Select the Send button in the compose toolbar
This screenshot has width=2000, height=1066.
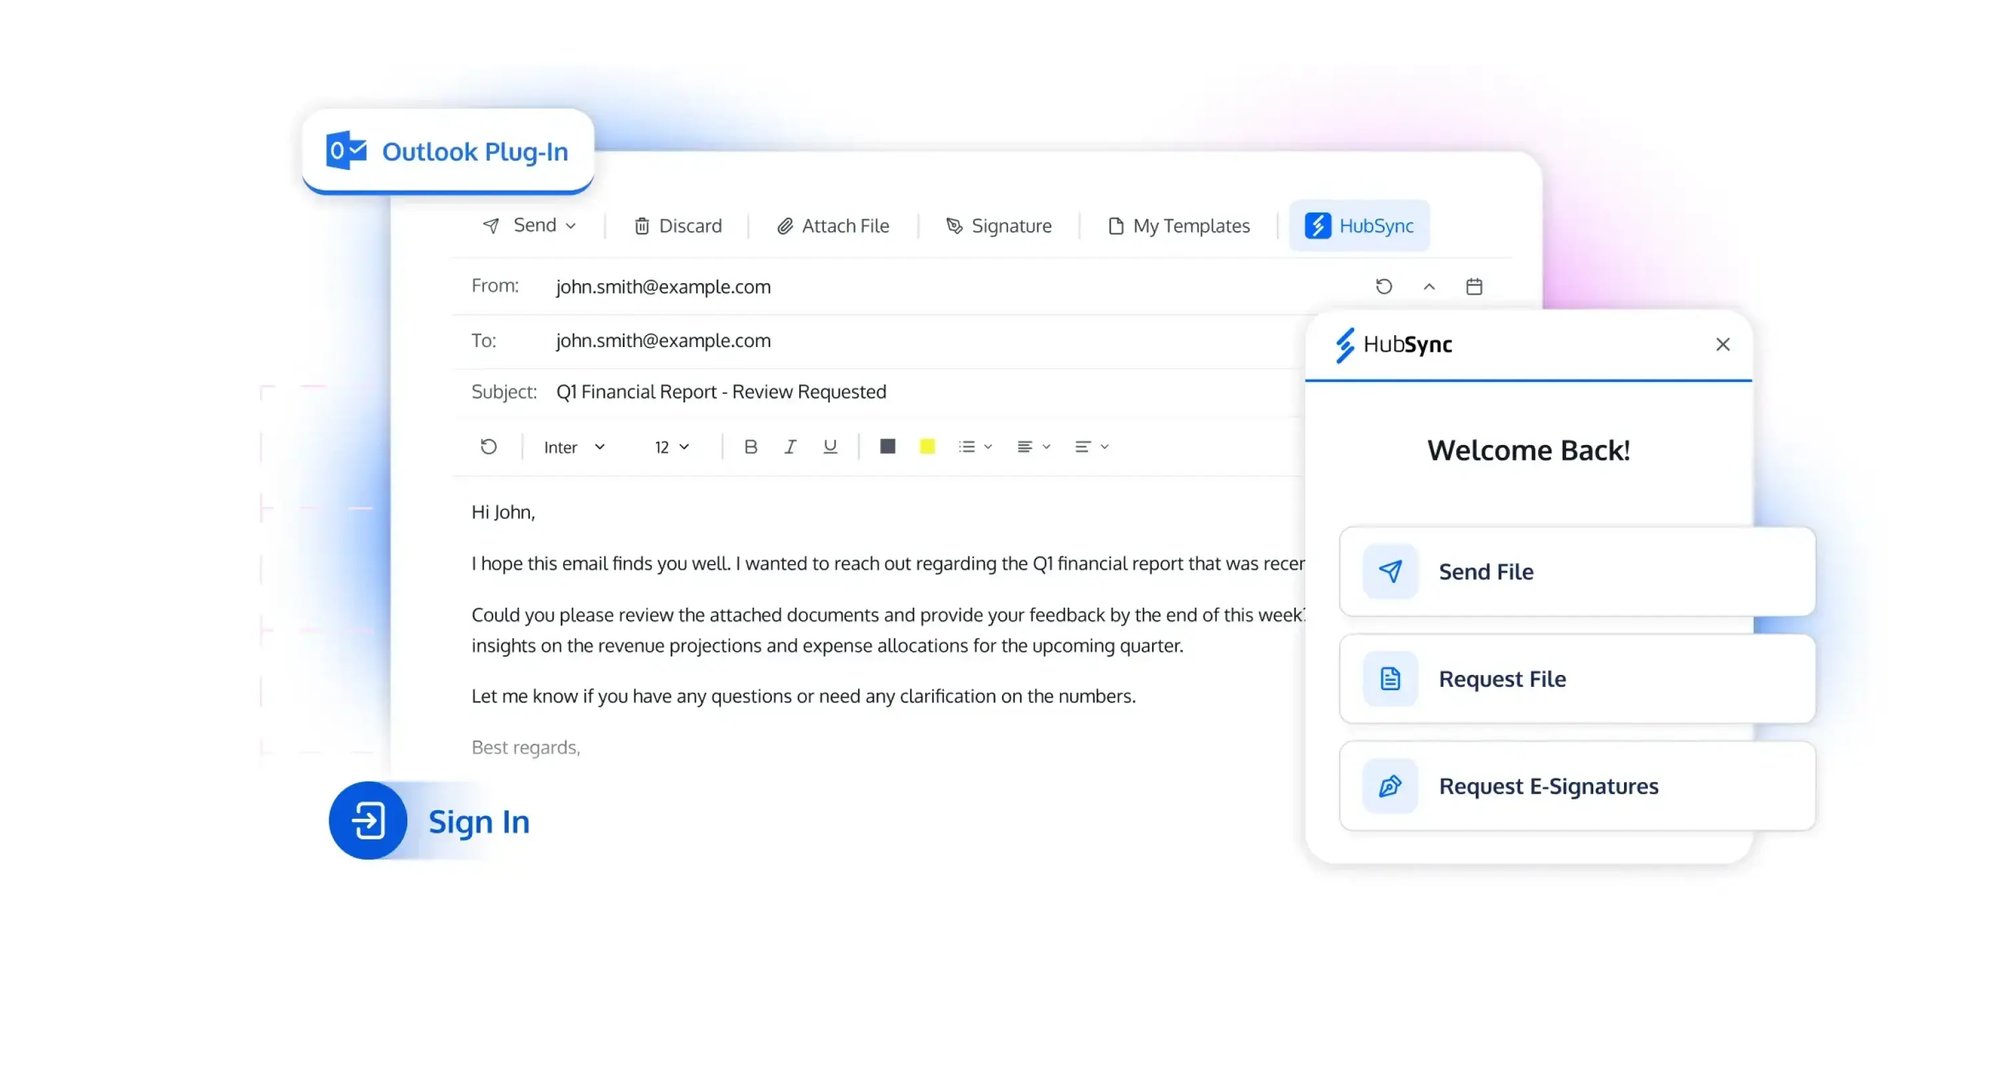(x=529, y=225)
